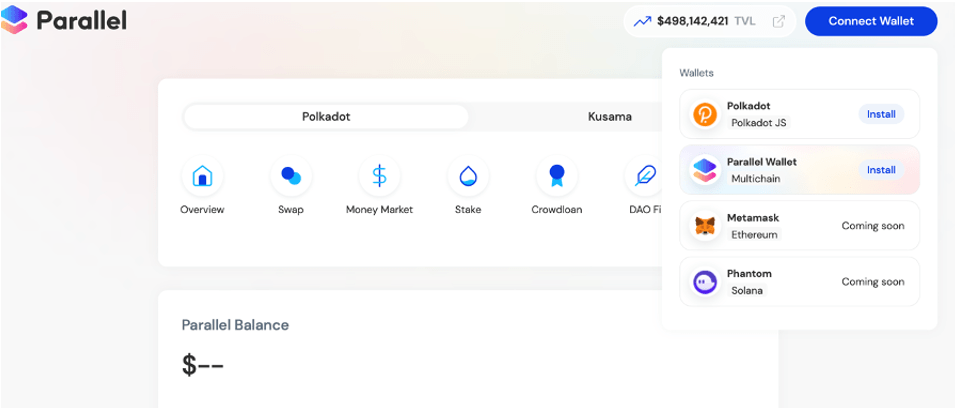Select the Phantom Solana wallet row

click(799, 282)
